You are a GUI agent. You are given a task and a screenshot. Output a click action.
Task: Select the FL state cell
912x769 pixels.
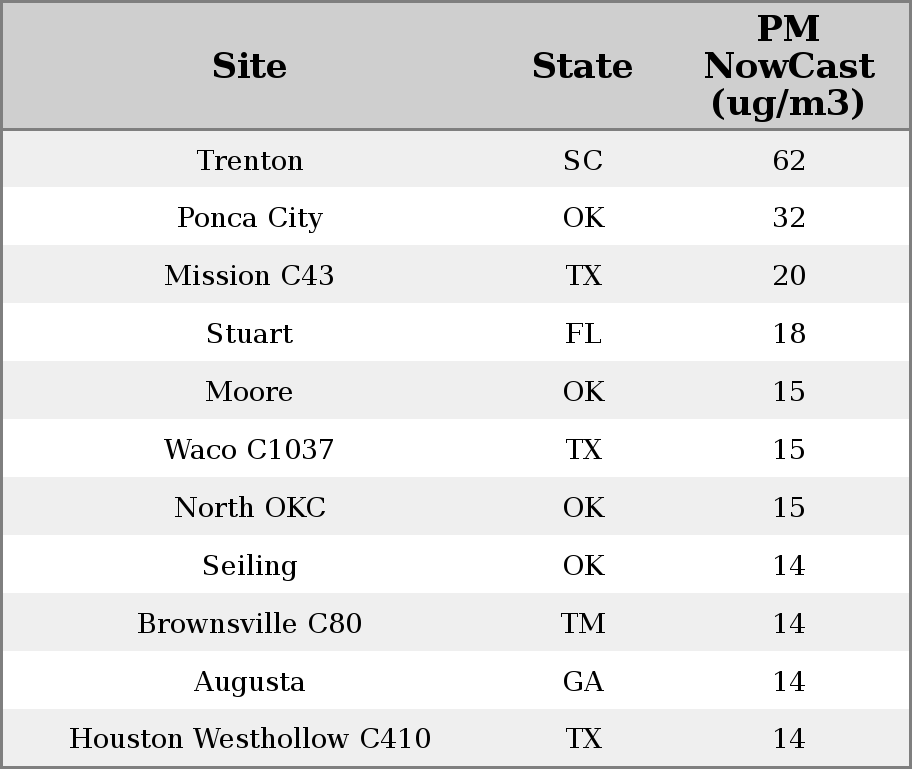[583, 334]
